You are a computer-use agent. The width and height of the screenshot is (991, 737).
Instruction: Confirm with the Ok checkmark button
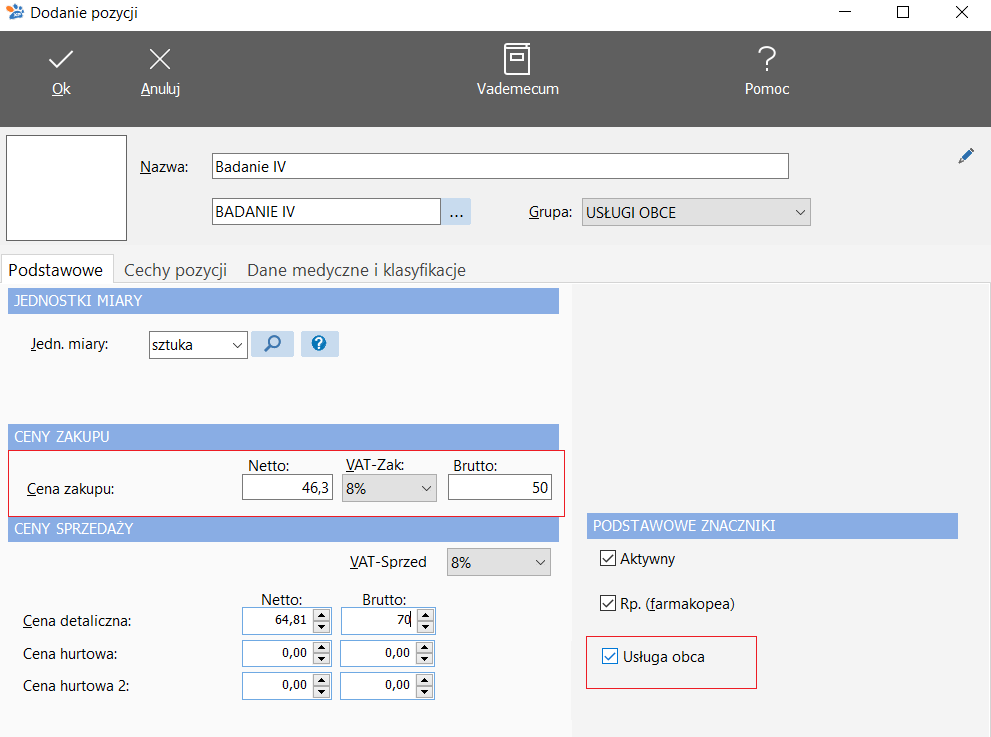[x=61, y=73]
